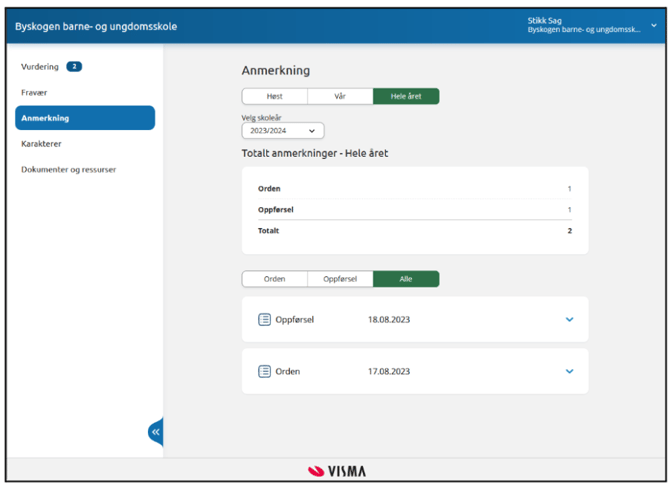670x488 pixels.
Task: Filter remarks by Oppførsel
Action: point(340,279)
